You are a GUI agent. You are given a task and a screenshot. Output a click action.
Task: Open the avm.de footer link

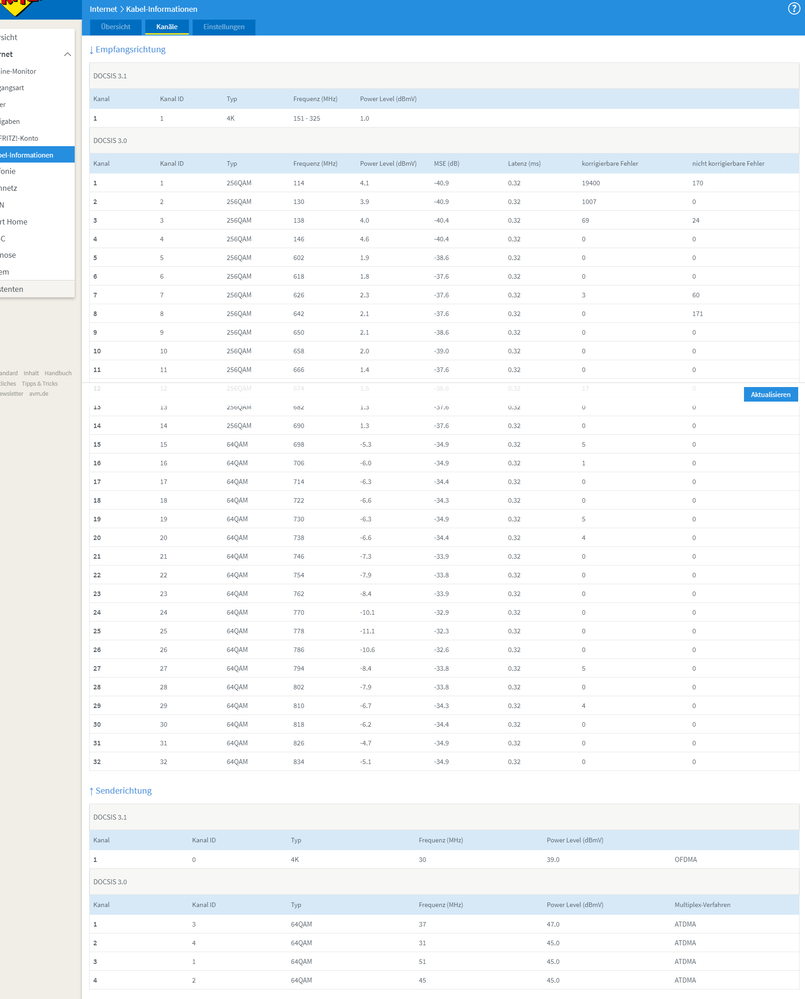38,394
